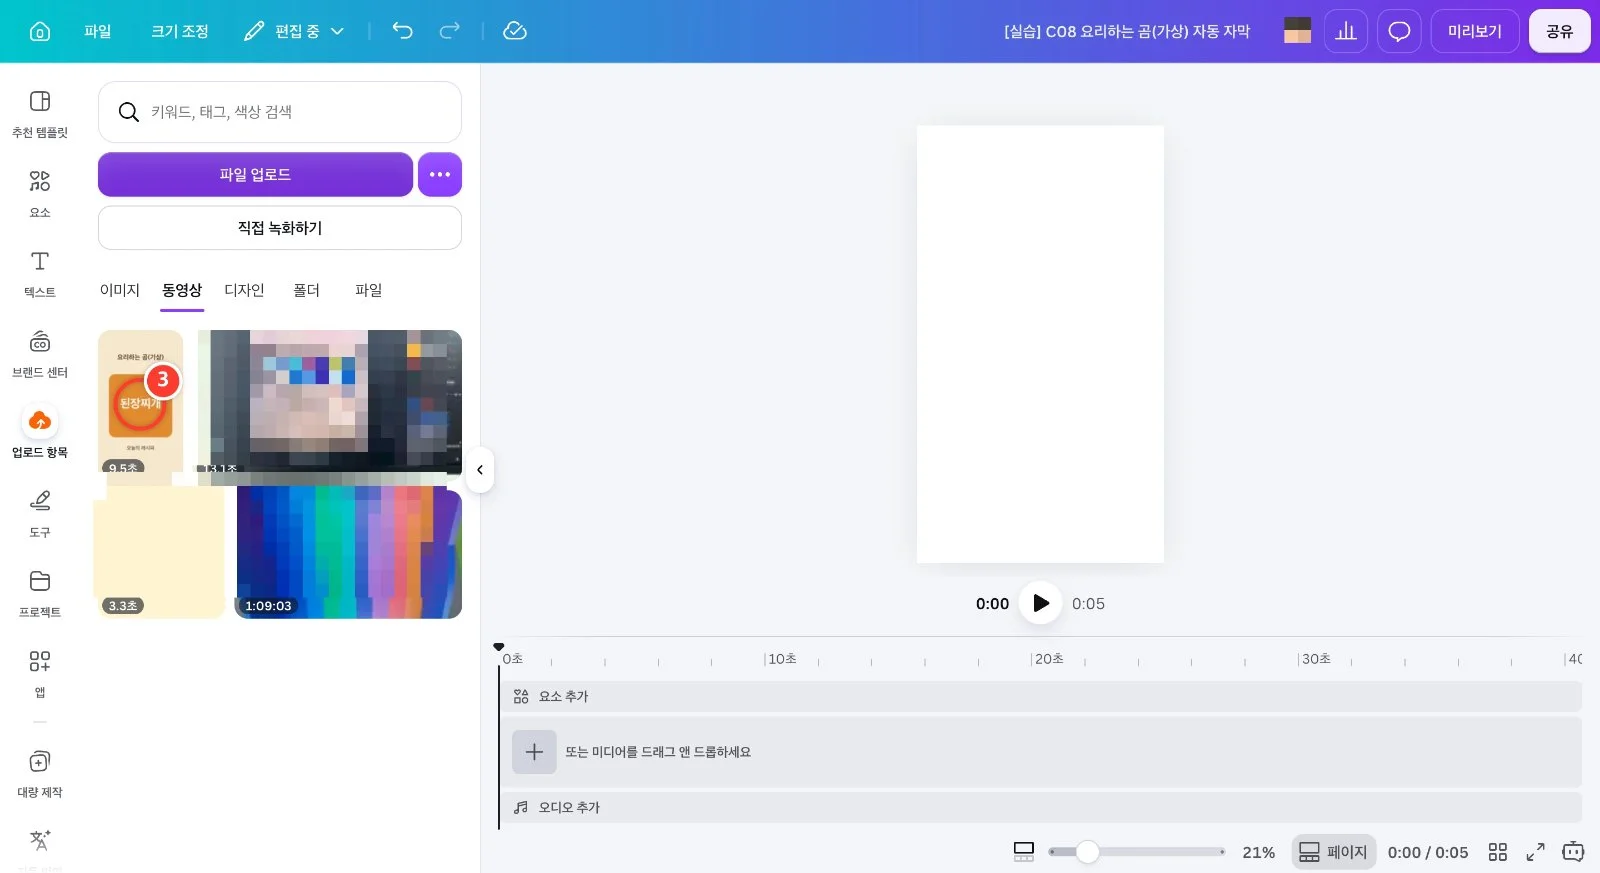
Task: Open the comments speech bubble
Action: click(1399, 31)
